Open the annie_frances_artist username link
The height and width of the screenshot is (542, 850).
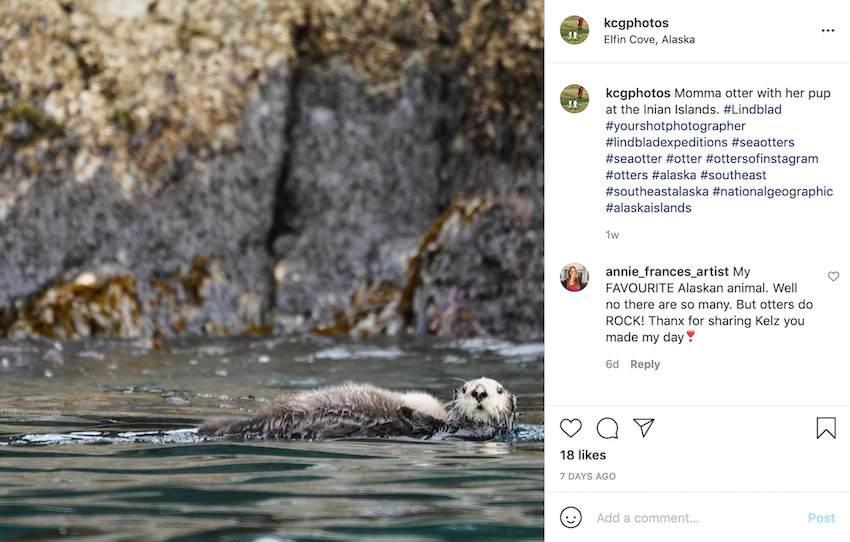pos(667,271)
